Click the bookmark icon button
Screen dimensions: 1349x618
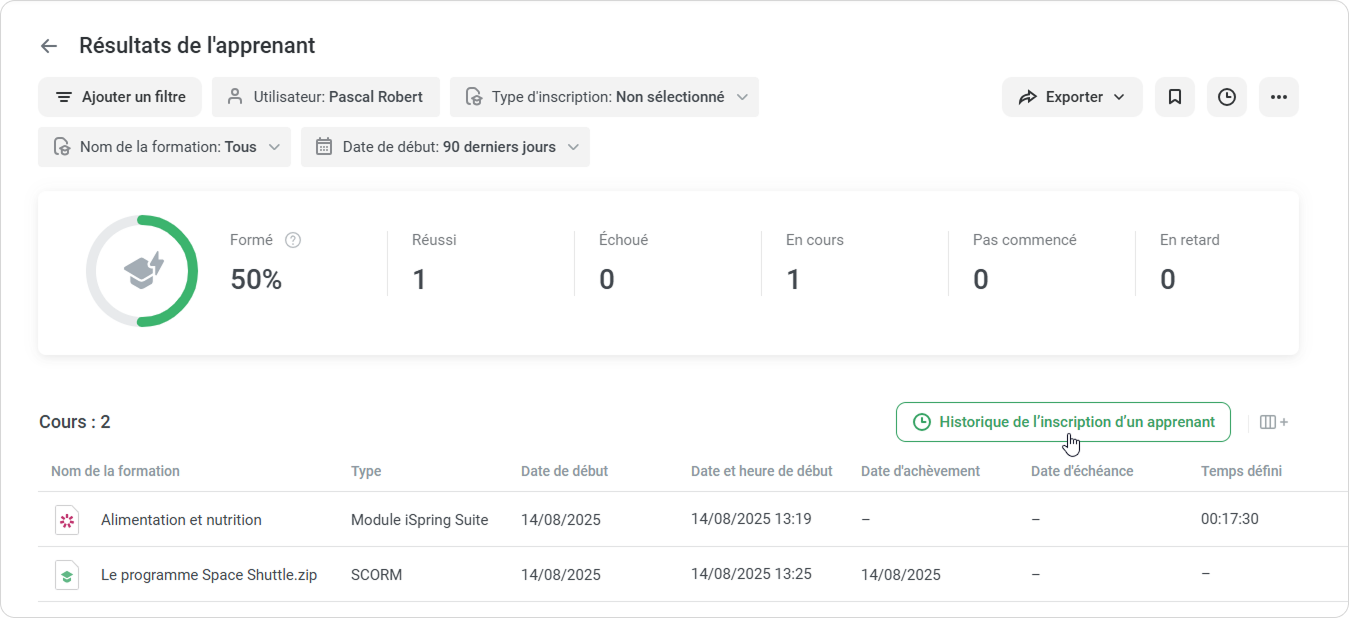pyautogui.click(x=1175, y=97)
